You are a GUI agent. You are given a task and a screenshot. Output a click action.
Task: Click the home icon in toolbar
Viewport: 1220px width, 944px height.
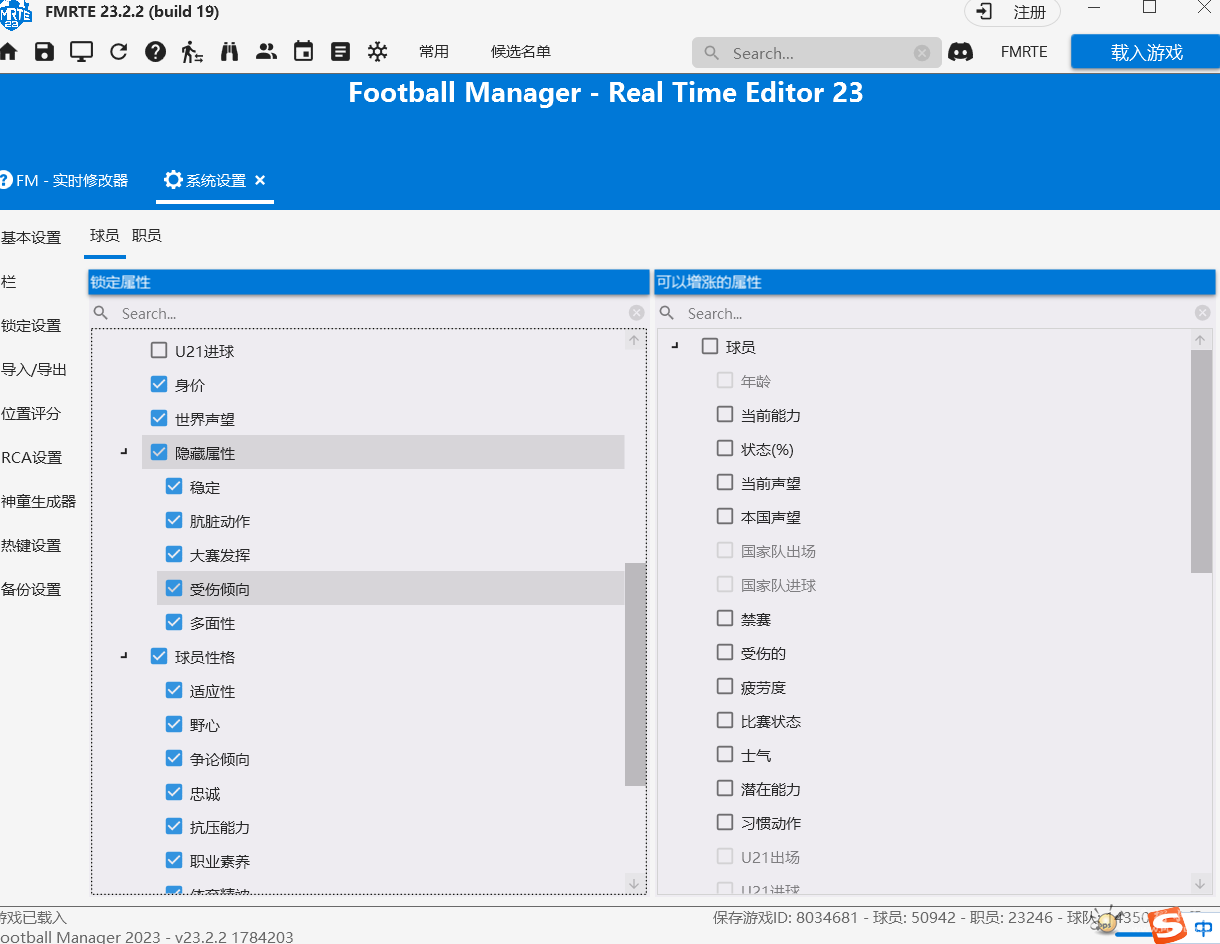(x=9, y=52)
